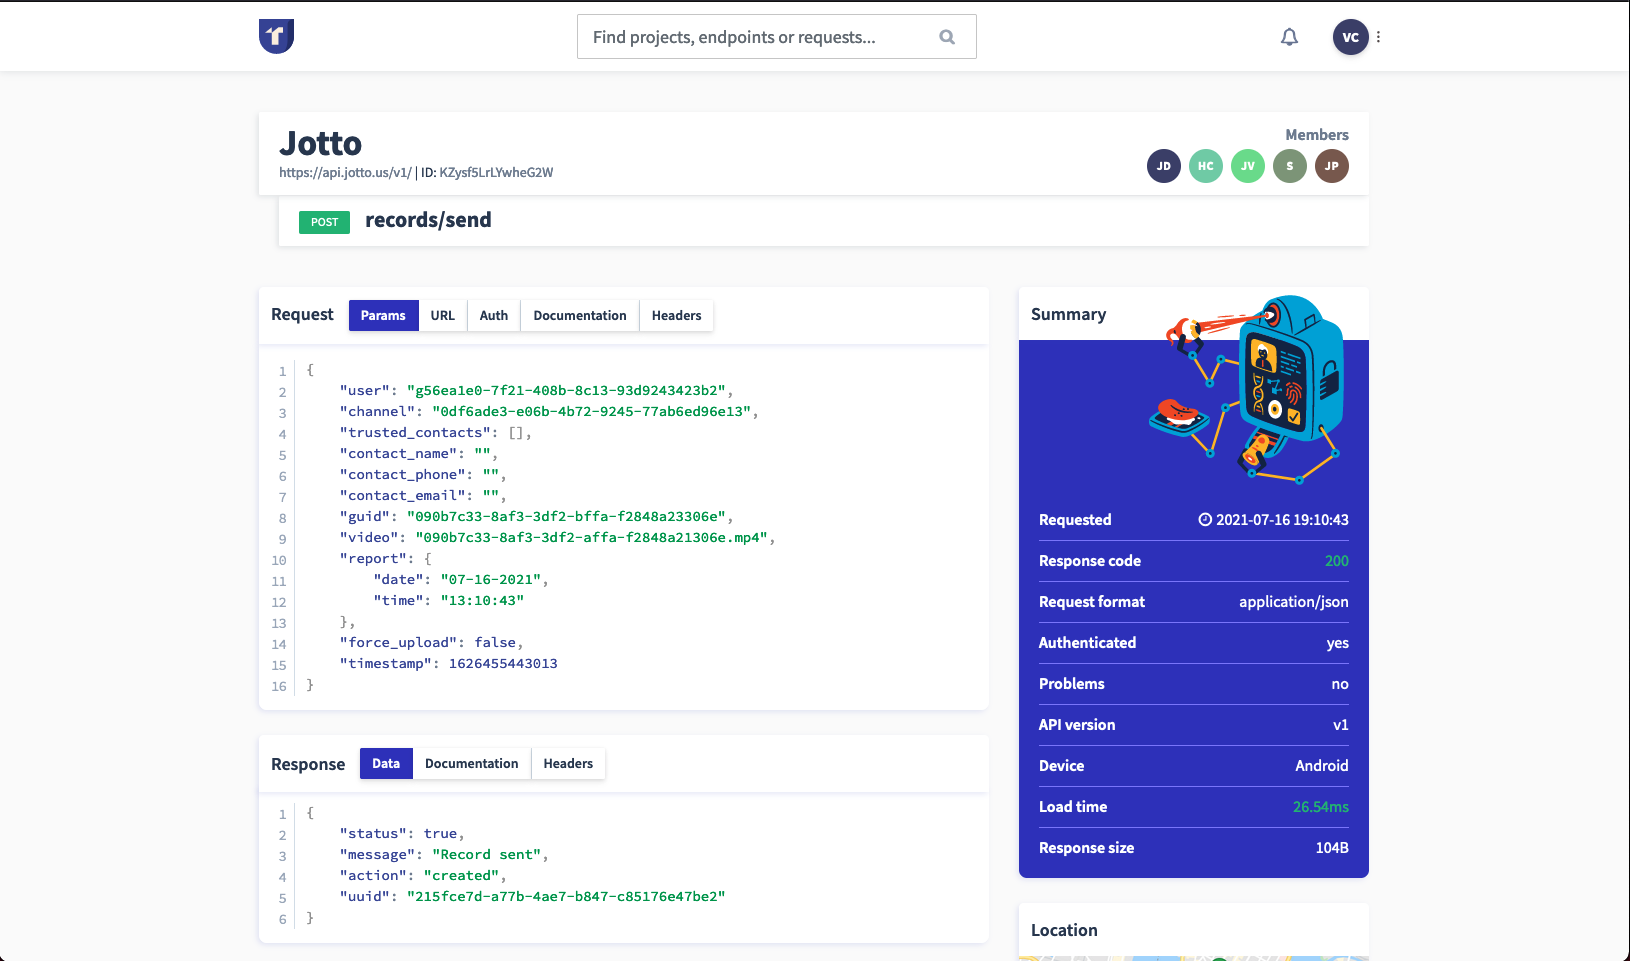Click the response code value 200
Image resolution: width=1630 pixels, height=961 pixels.
point(1337,561)
